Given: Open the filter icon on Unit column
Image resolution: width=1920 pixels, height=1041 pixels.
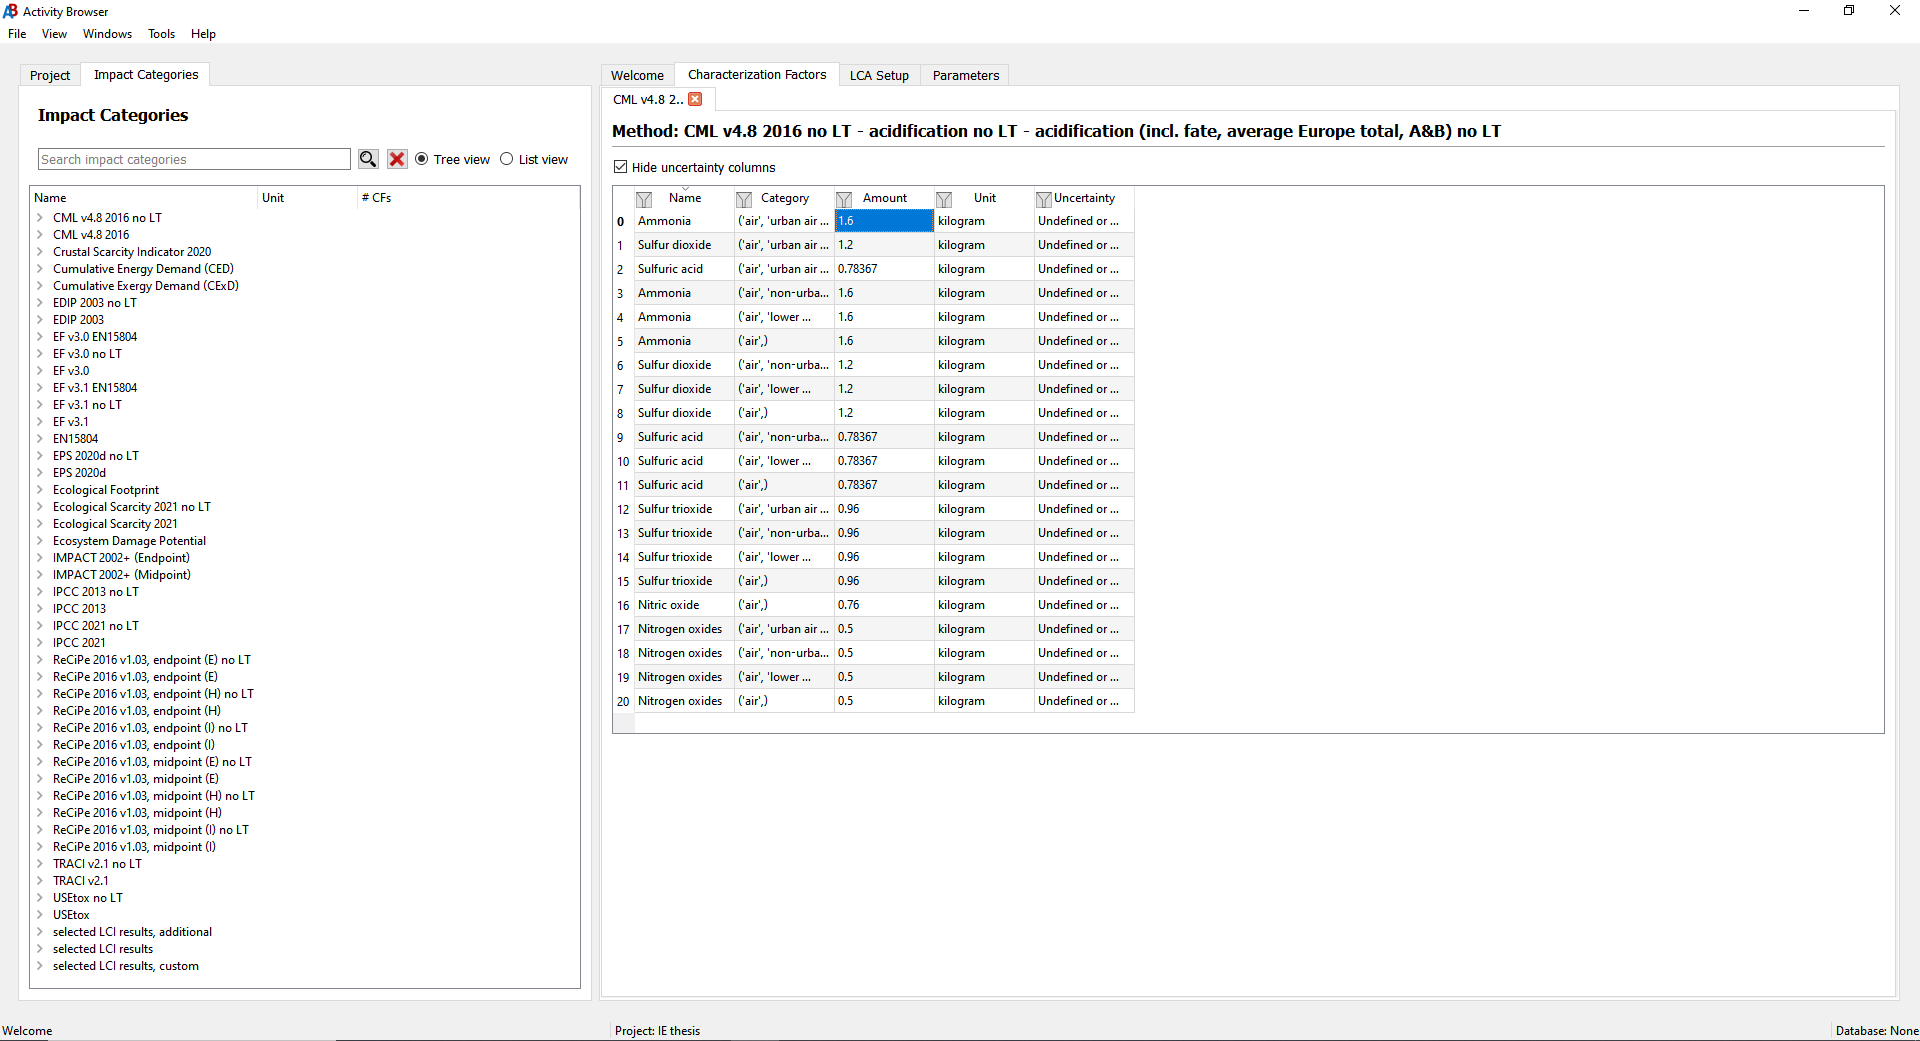Looking at the screenshot, I should (944, 199).
